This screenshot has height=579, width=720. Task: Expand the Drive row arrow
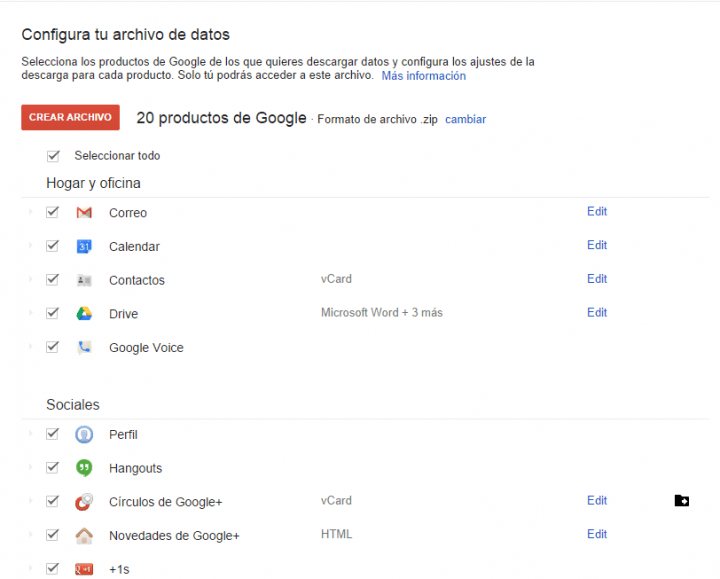(31, 313)
